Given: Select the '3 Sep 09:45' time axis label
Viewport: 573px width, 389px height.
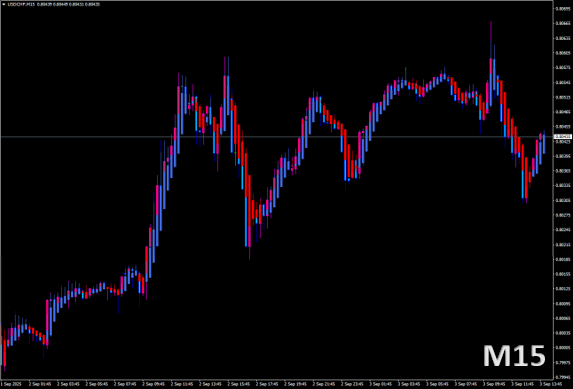Looking at the screenshot, I should point(494,384).
